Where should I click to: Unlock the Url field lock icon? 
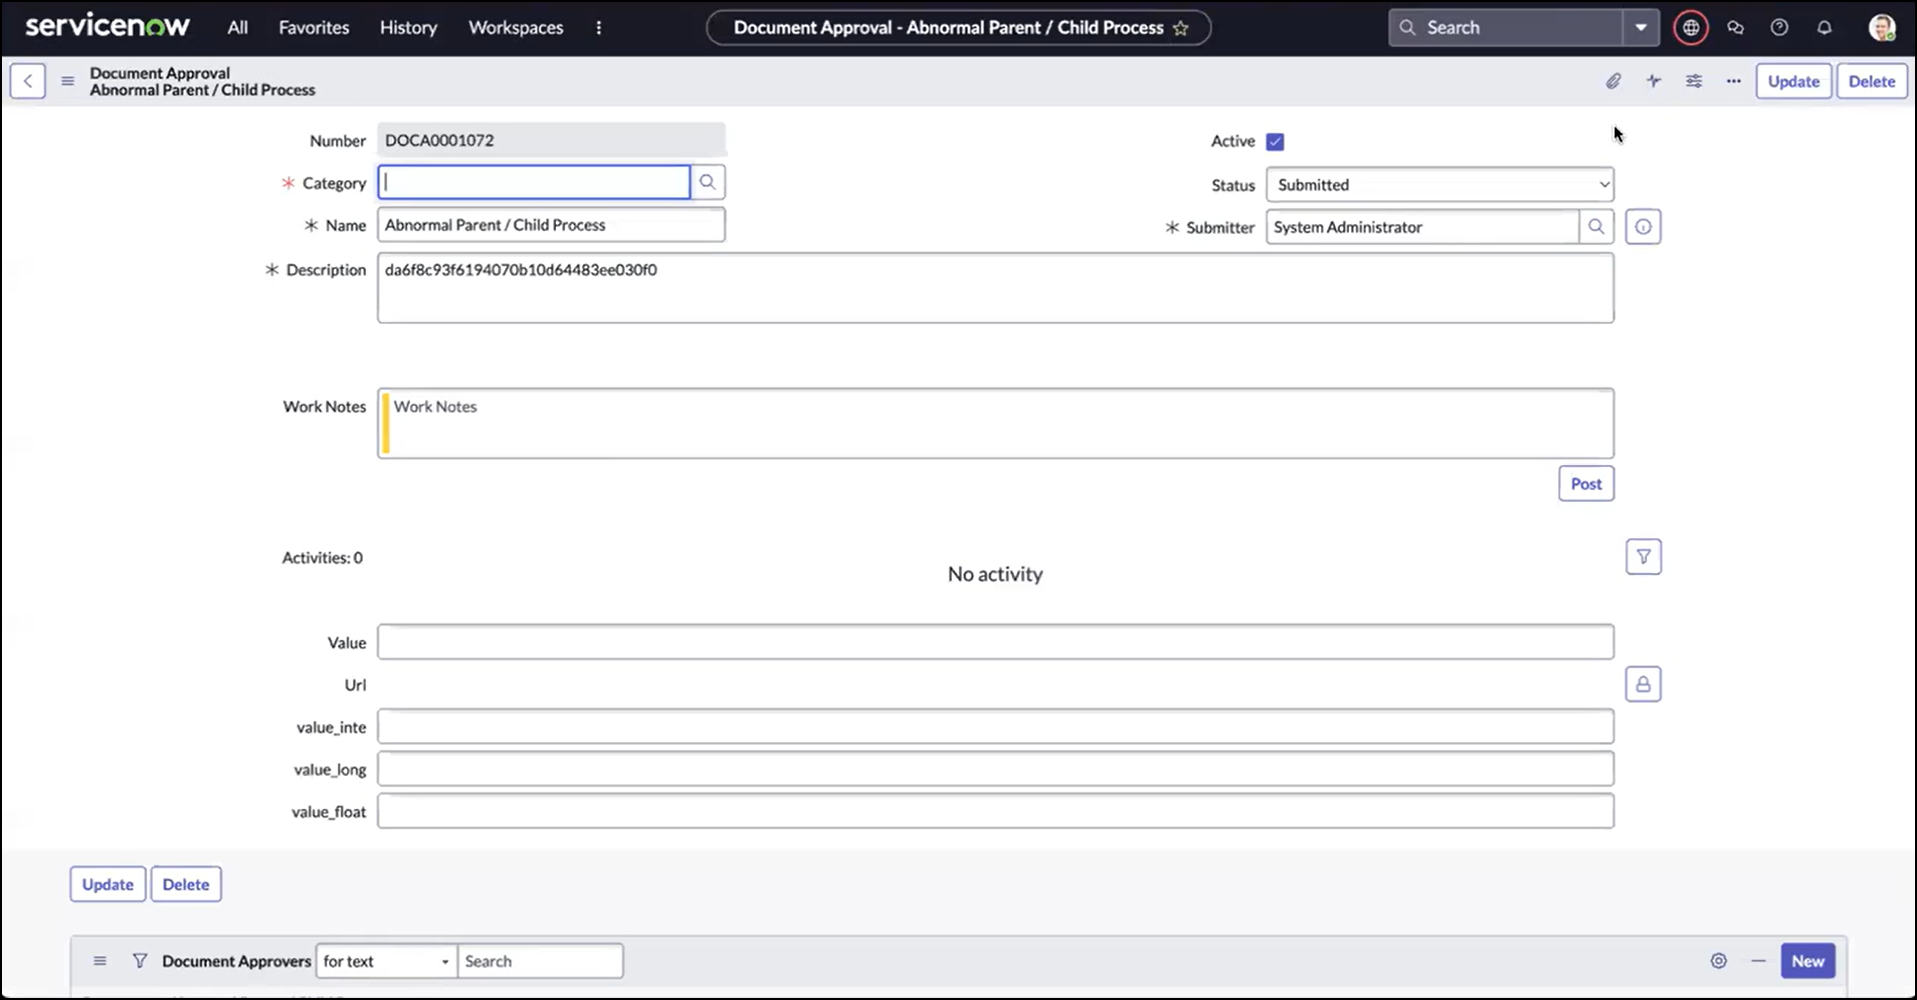[x=1642, y=685]
